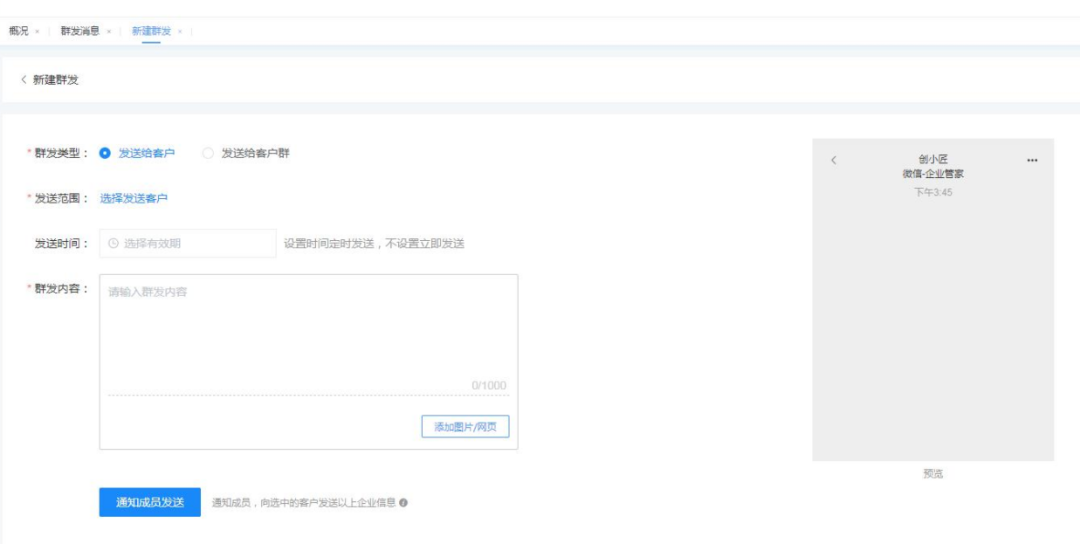The height and width of the screenshot is (544, 1080).
Task: Close the 概况 tab
Action: [x=37, y=32]
